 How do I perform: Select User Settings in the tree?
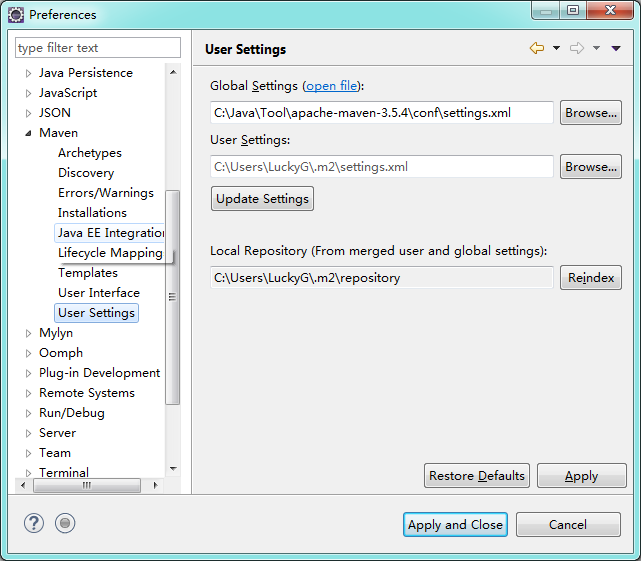tap(96, 313)
